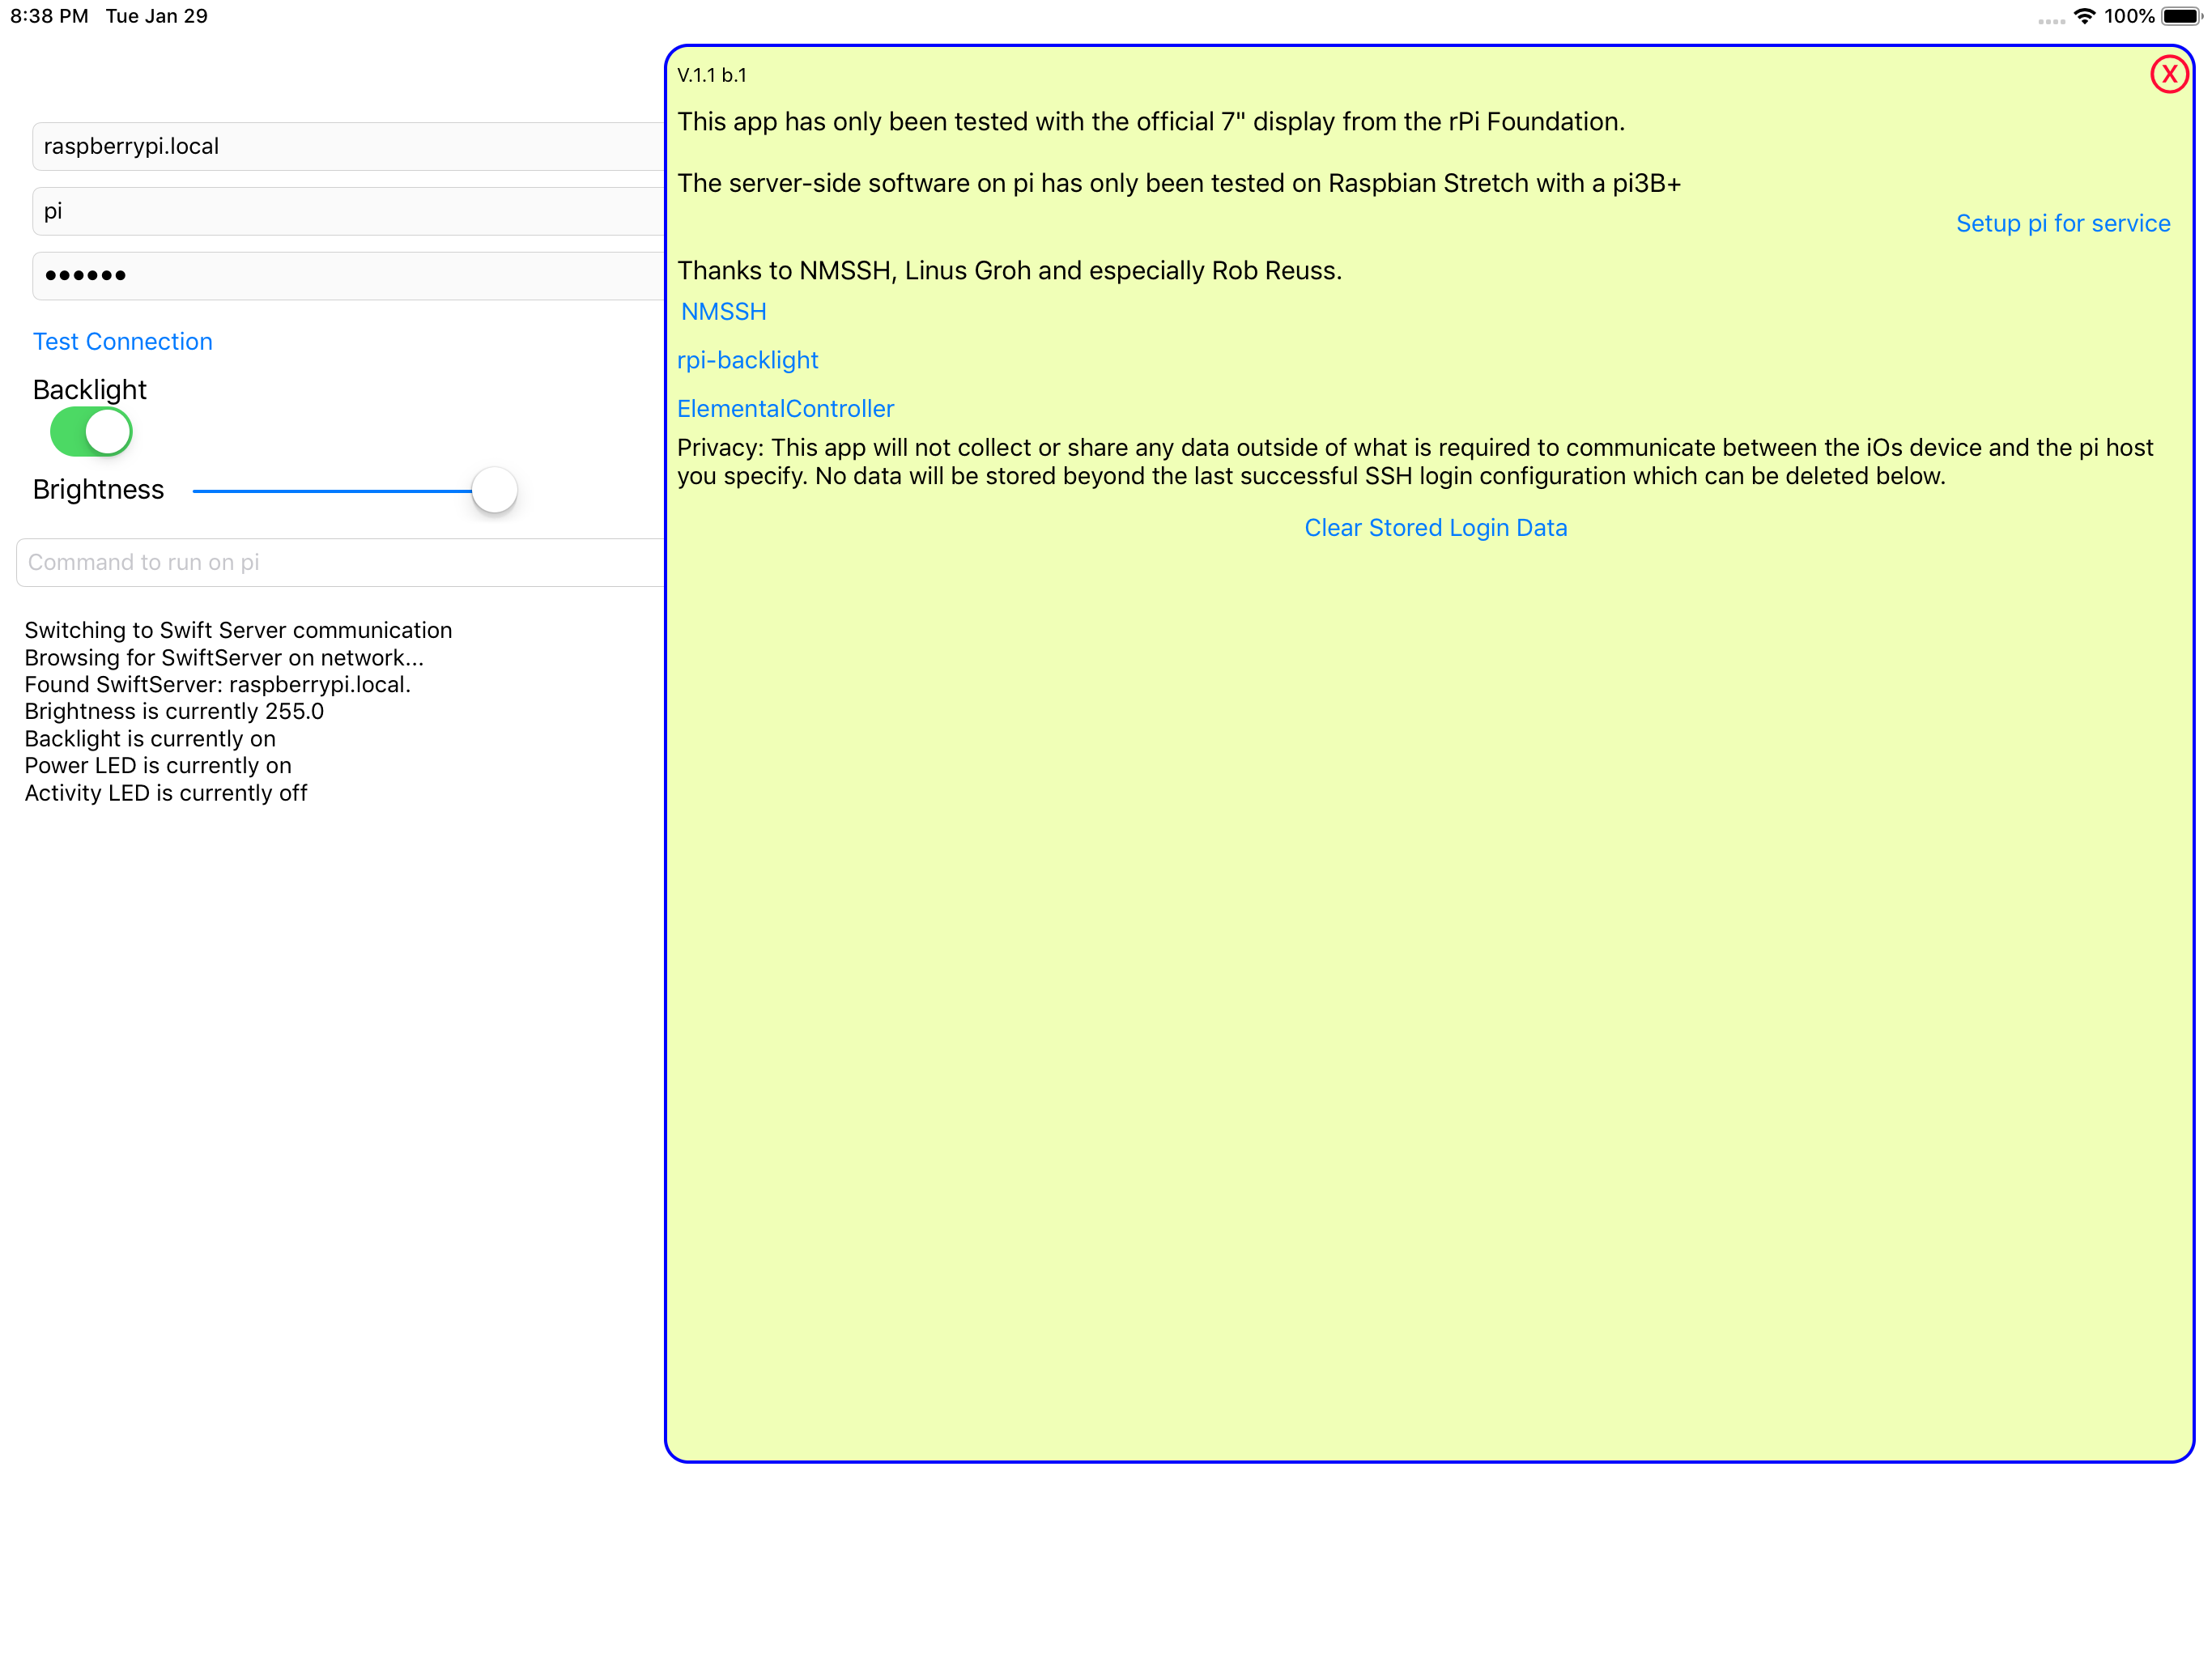Open Setup pi for service link
Viewport: 2212px width, 1658px height.
[x=2062, y=223]
